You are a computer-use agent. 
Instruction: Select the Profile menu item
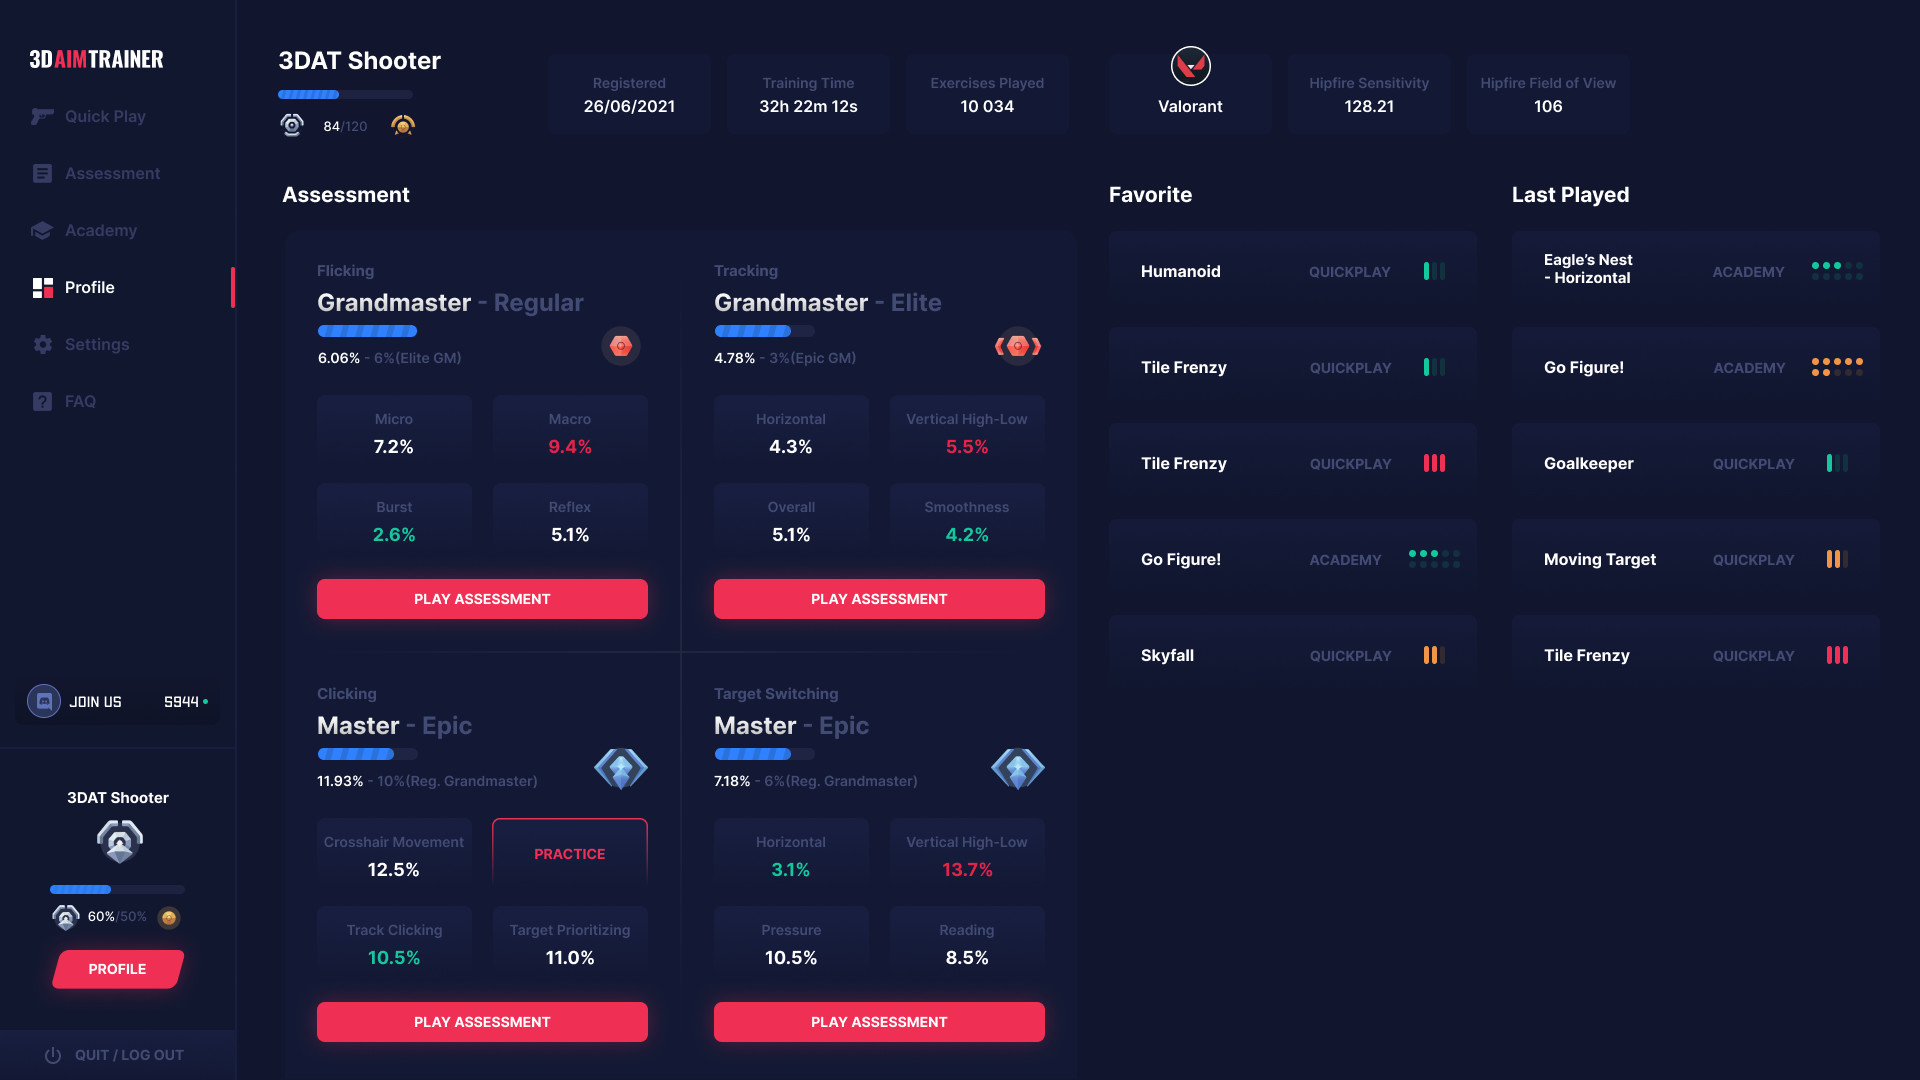88,287
